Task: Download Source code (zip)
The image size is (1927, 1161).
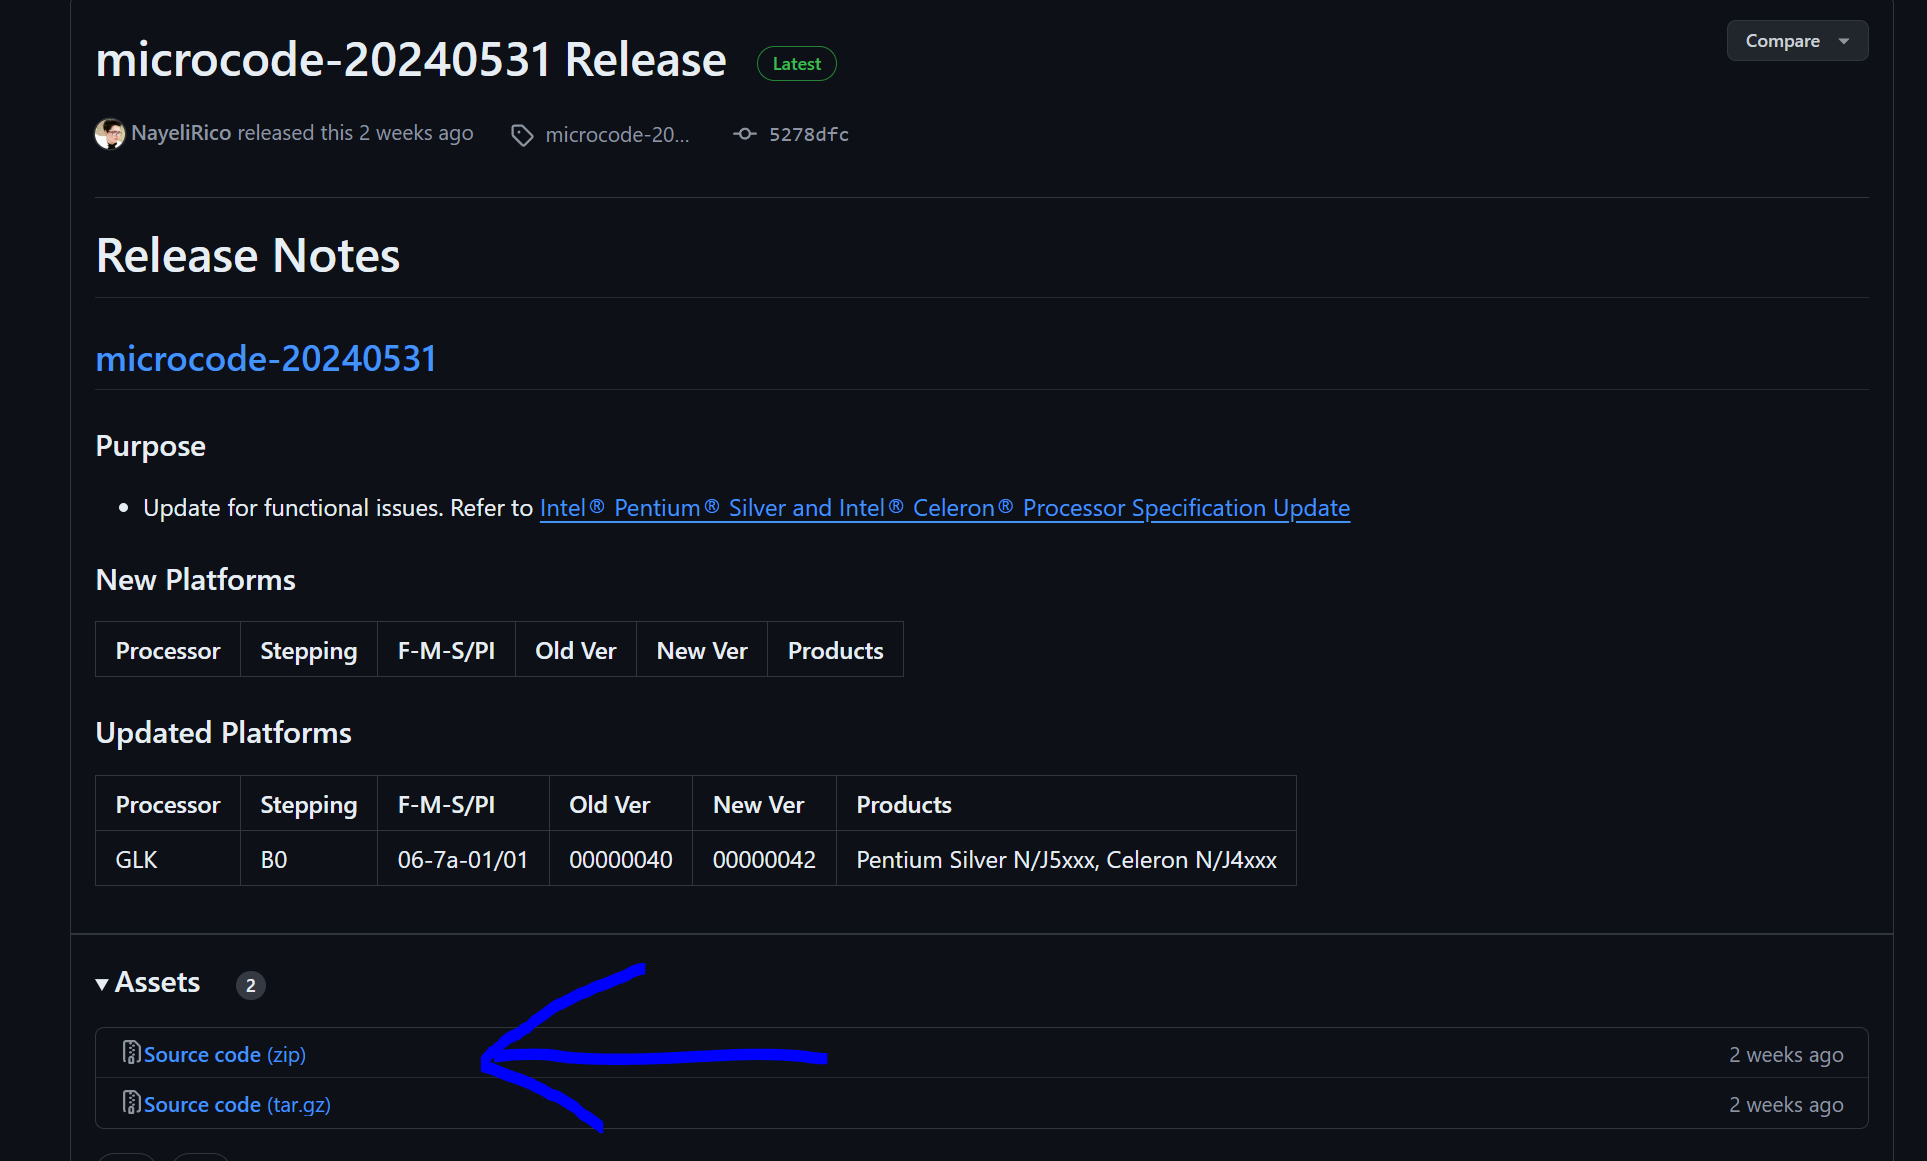Action: (x=224, y=1055)
